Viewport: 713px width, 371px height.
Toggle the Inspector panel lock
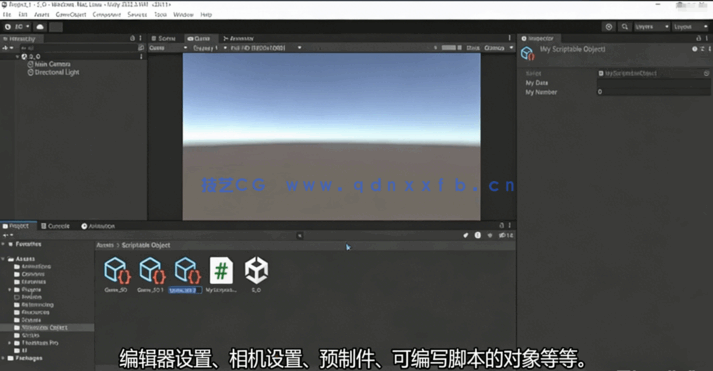[698, 38]
